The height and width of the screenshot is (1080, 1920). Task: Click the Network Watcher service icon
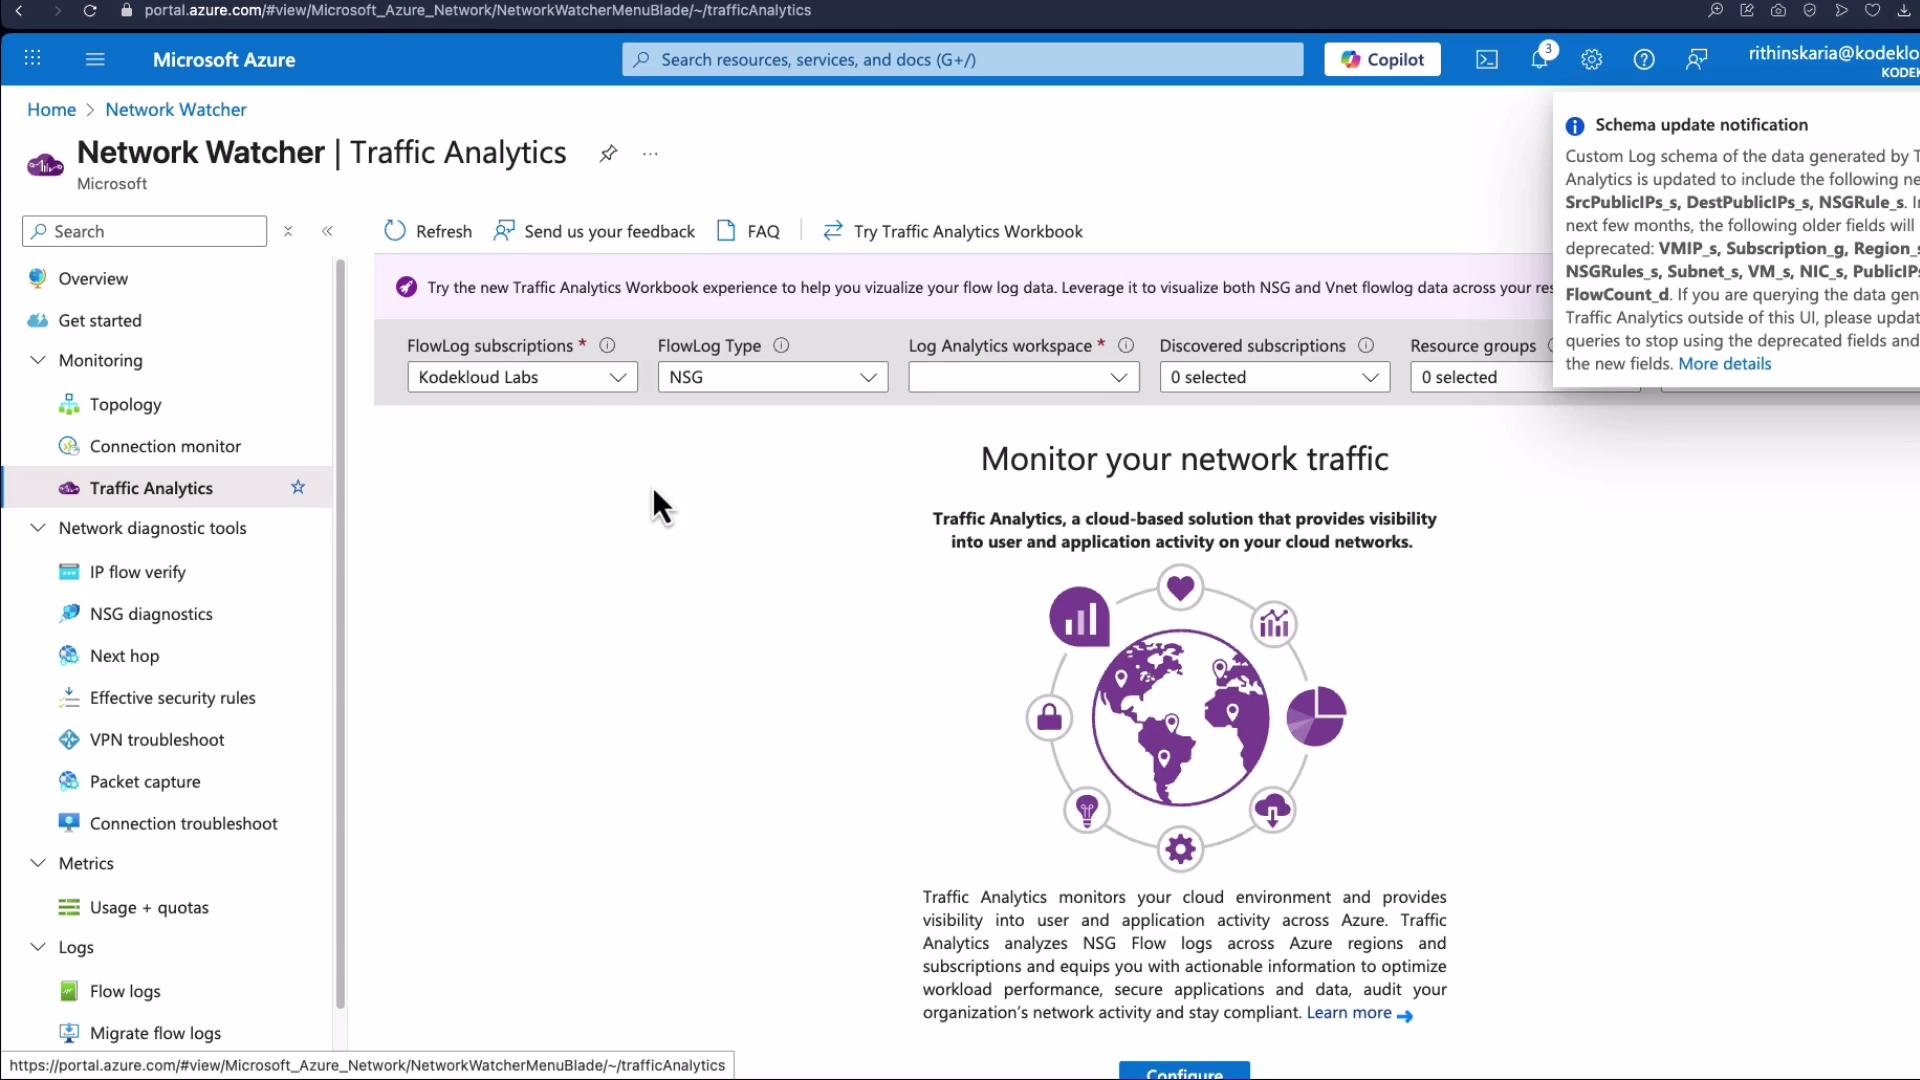click(45, 164)
